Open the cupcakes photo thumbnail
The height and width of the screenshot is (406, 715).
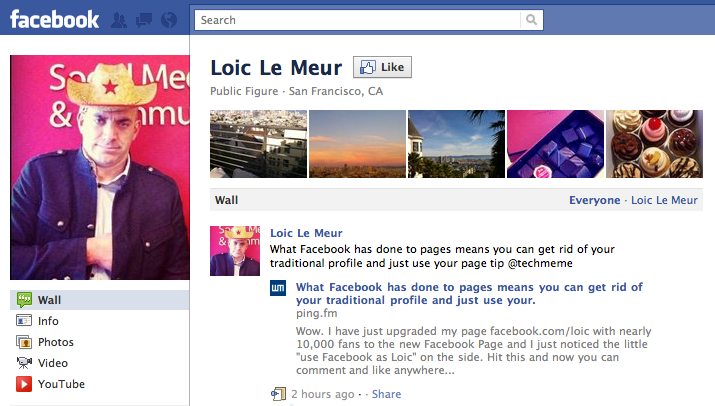(x=654, y=144)
